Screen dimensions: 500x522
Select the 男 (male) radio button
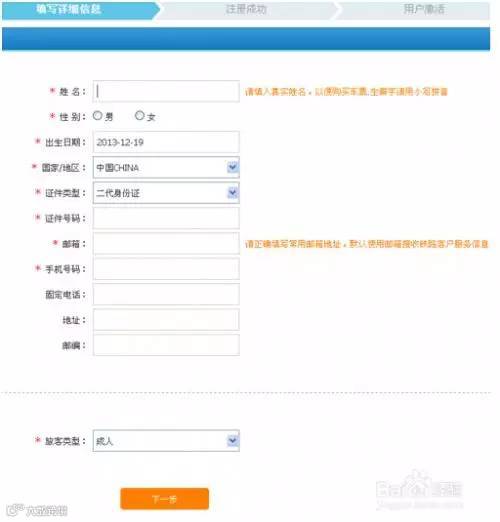click(97, 115)
